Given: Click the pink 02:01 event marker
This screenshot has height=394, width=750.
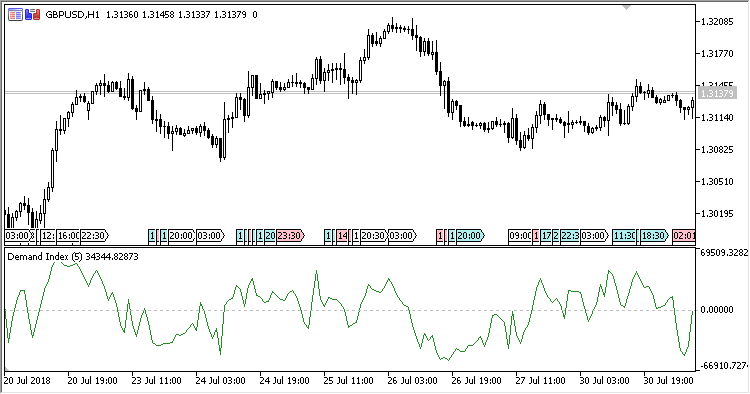Looking at the screenshot, I should tap(684, 236).
